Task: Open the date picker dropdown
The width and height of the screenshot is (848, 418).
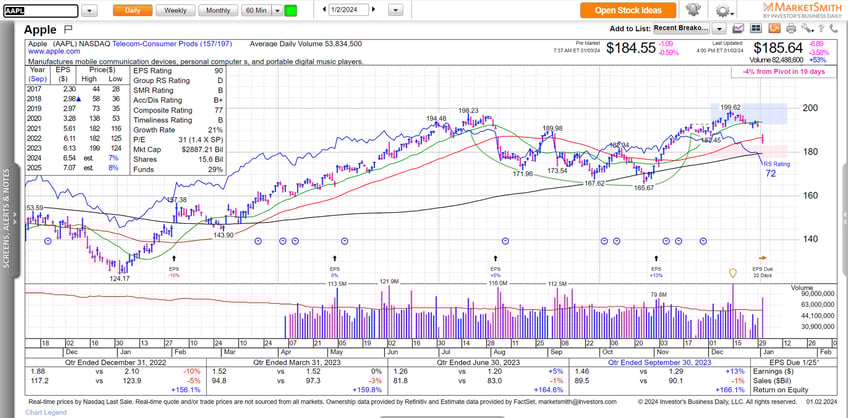Action: click(396, 10)
